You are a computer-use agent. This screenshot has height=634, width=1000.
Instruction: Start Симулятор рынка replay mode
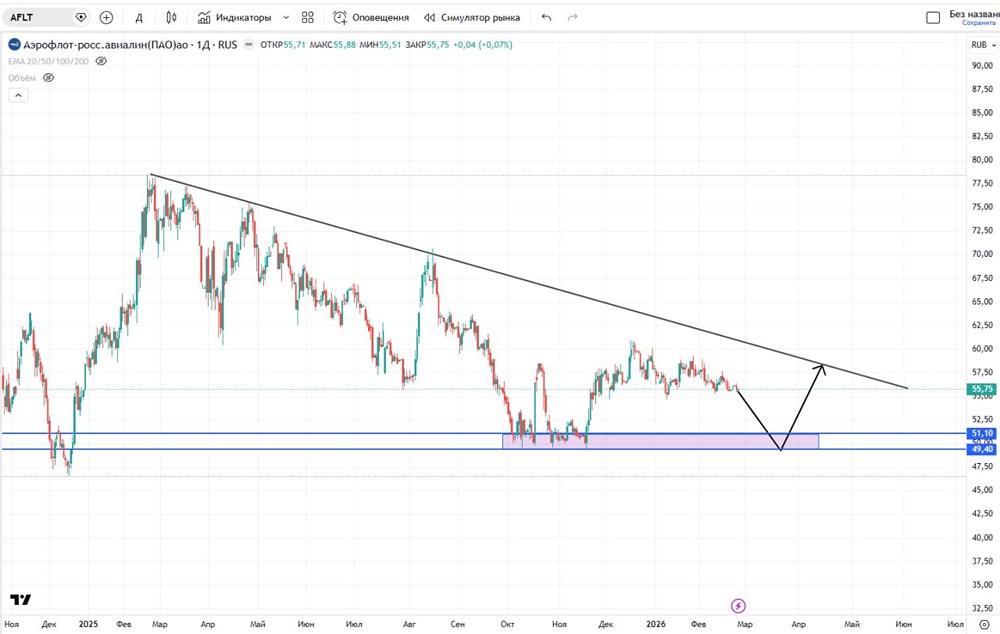click(472, 17)
